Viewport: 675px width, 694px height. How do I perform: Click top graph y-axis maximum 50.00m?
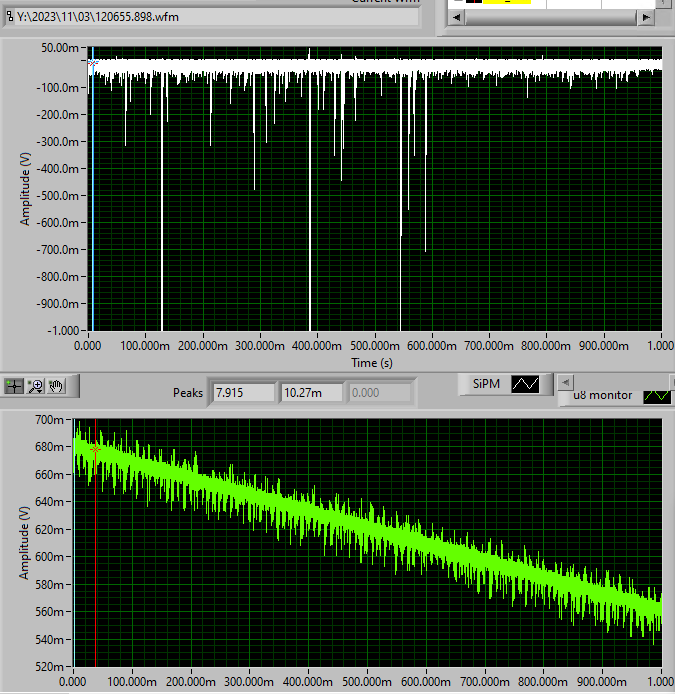point(60,48)
